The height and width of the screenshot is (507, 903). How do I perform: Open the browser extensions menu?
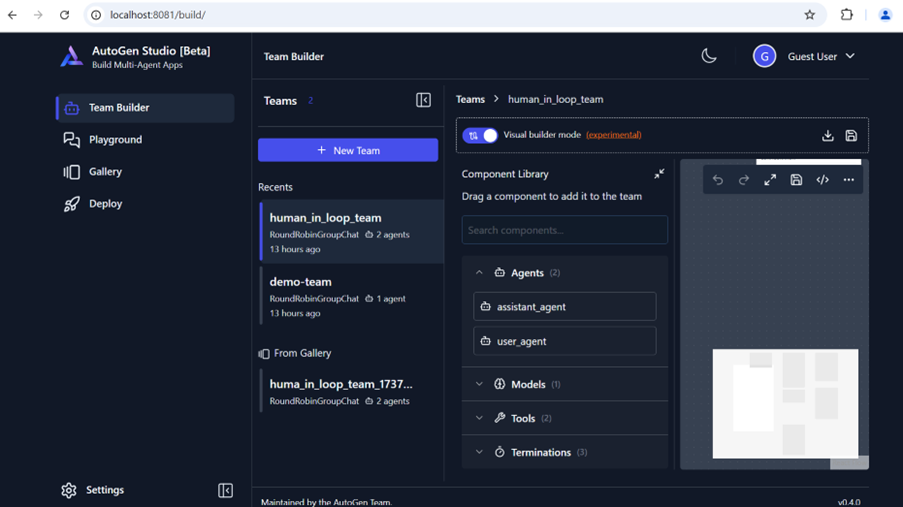[x=847, y=15]
